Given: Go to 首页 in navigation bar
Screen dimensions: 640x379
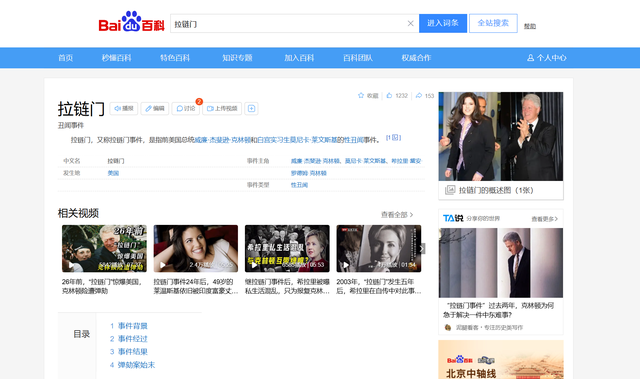Looking at the screenshot, I should (66, 58).
